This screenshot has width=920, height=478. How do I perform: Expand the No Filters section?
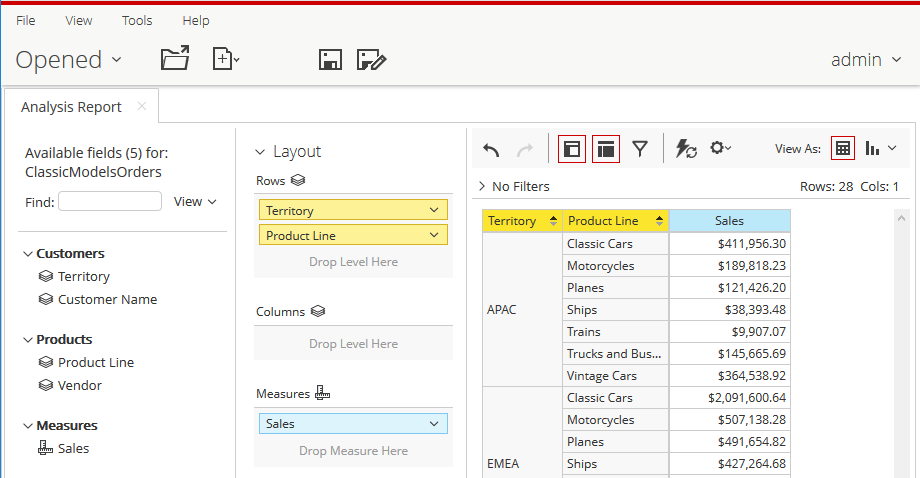coord(482,186)
